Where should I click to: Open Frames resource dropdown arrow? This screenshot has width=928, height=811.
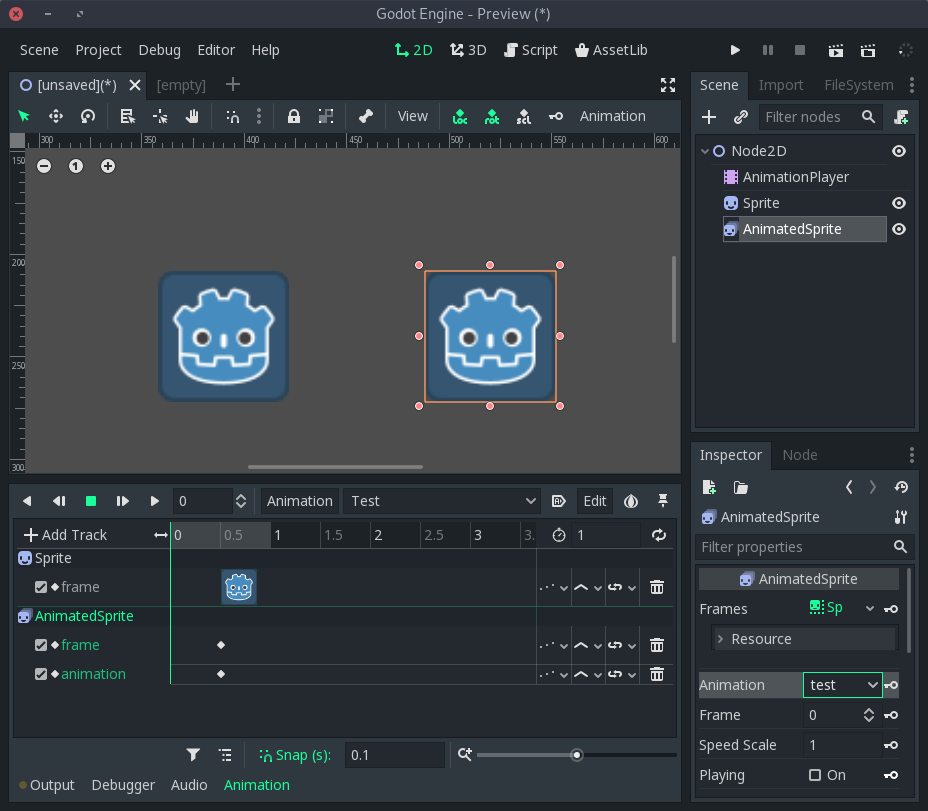pyautogui.click(x=869, y=609)
